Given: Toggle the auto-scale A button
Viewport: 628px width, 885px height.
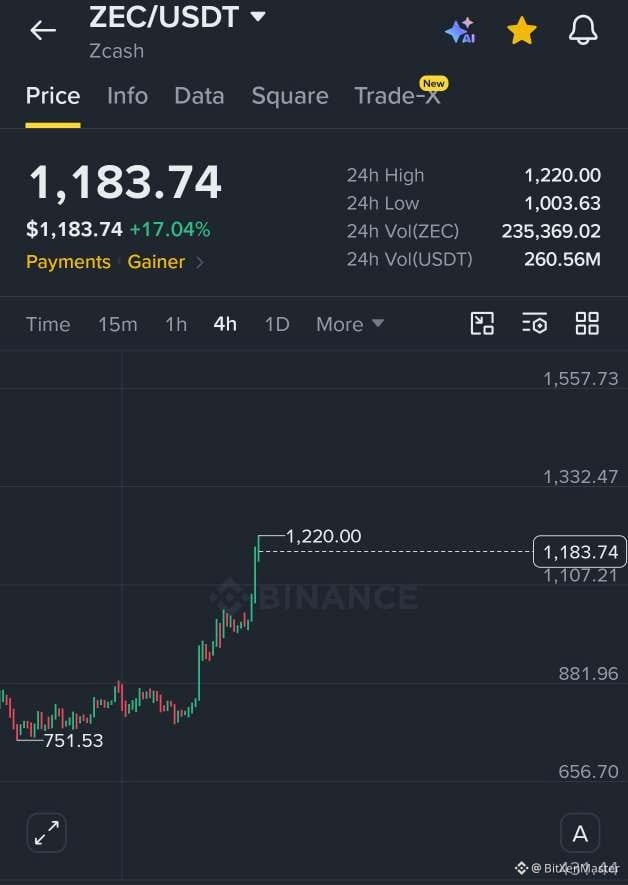Looking at the screenshot, I should (x=580, y=833).
